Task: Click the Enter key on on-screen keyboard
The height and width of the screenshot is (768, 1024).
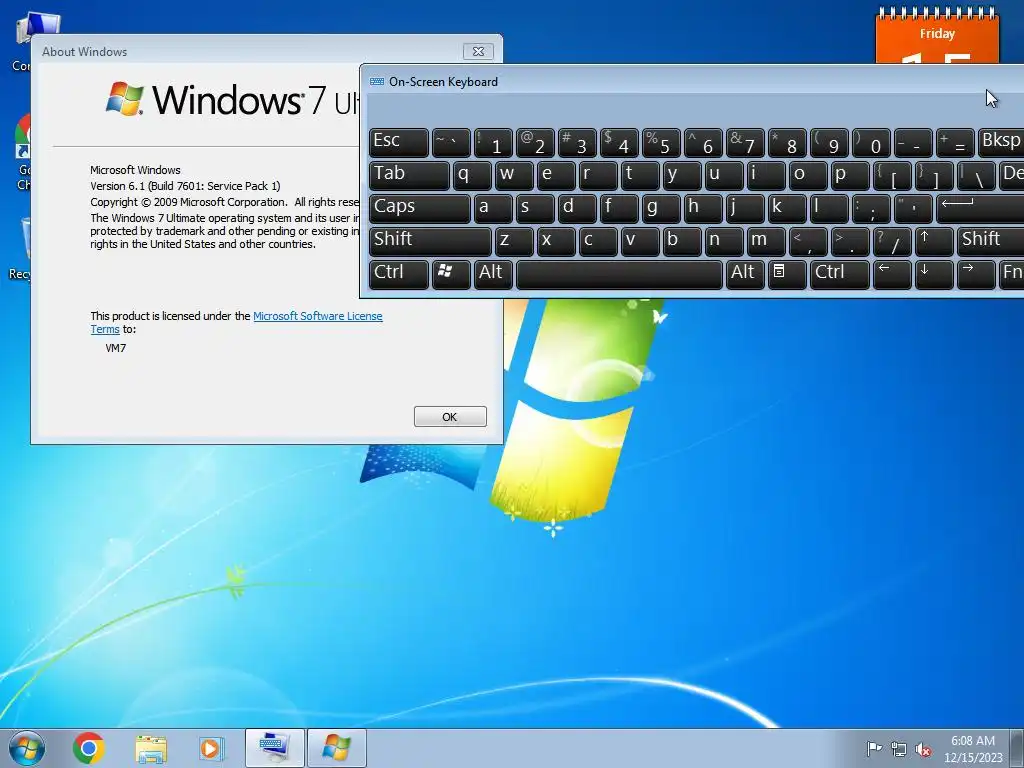Action: (x=980, y=209)
